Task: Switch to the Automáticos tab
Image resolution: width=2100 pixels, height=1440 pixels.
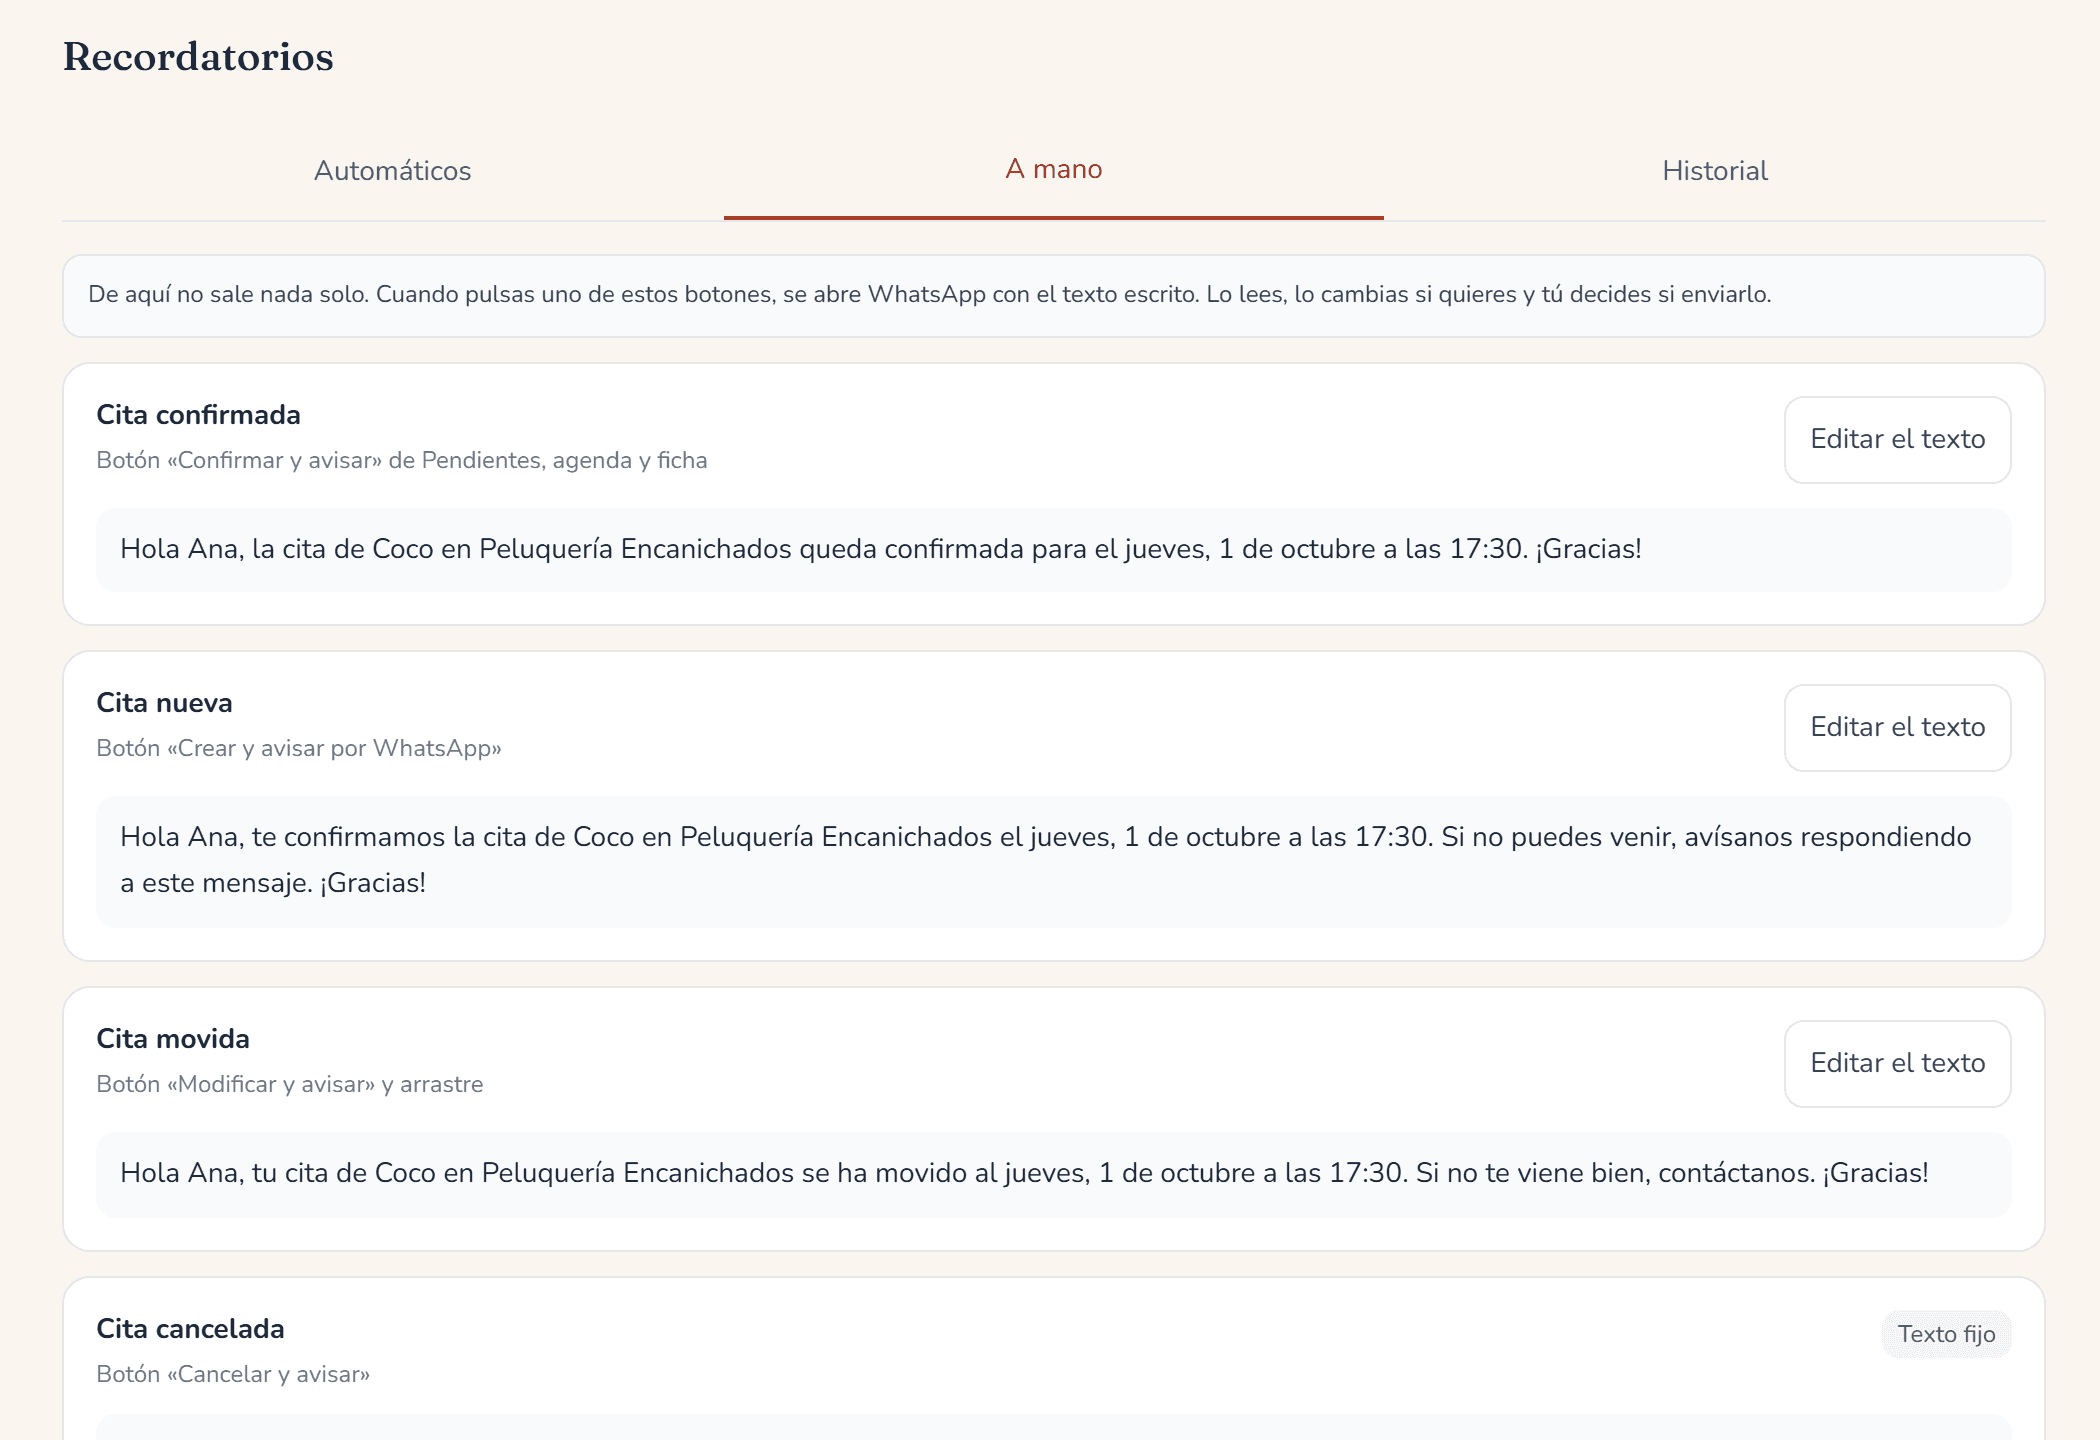Action: point(392,171)
